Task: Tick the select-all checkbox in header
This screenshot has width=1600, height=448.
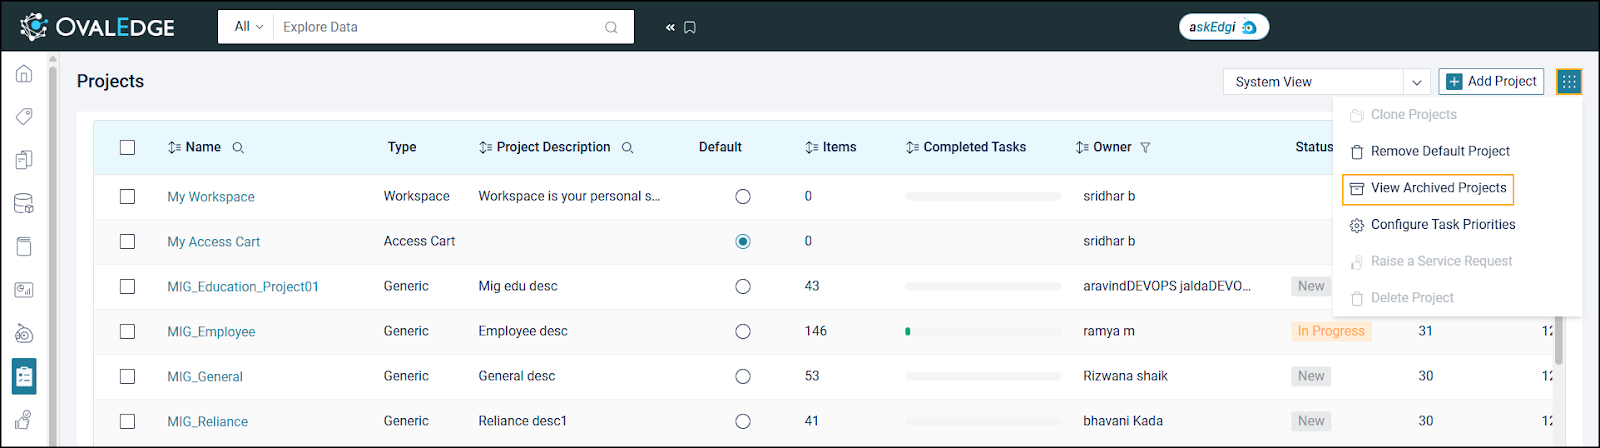Action: click(127, 147)
